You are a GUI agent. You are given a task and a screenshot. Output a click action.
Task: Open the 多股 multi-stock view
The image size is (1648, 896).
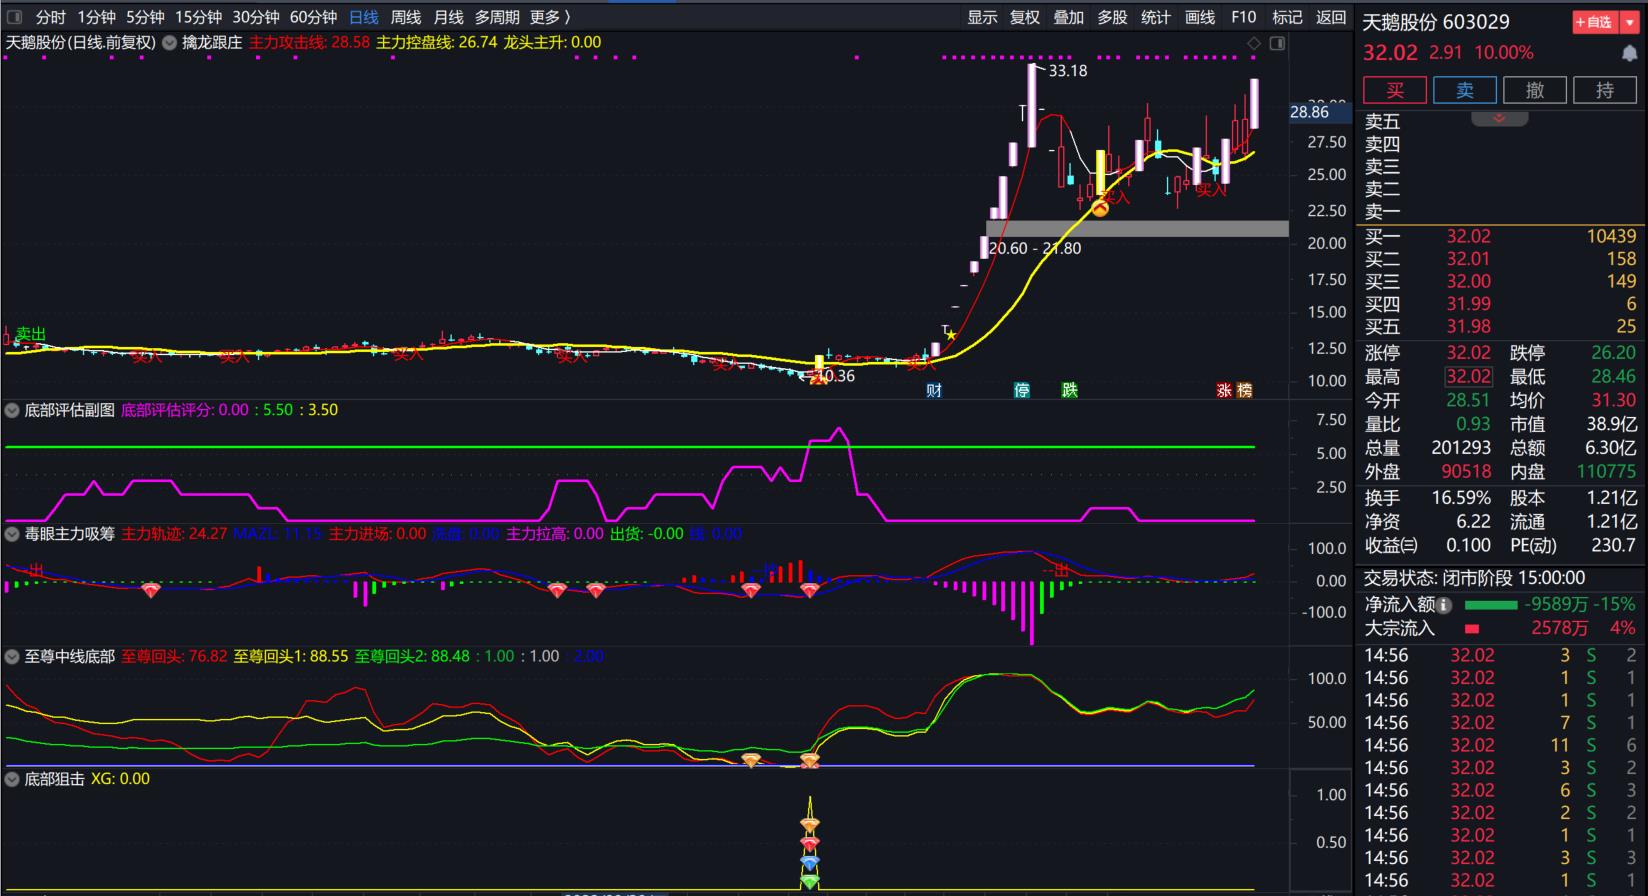pyautogui.click(x=1112, y=17)
